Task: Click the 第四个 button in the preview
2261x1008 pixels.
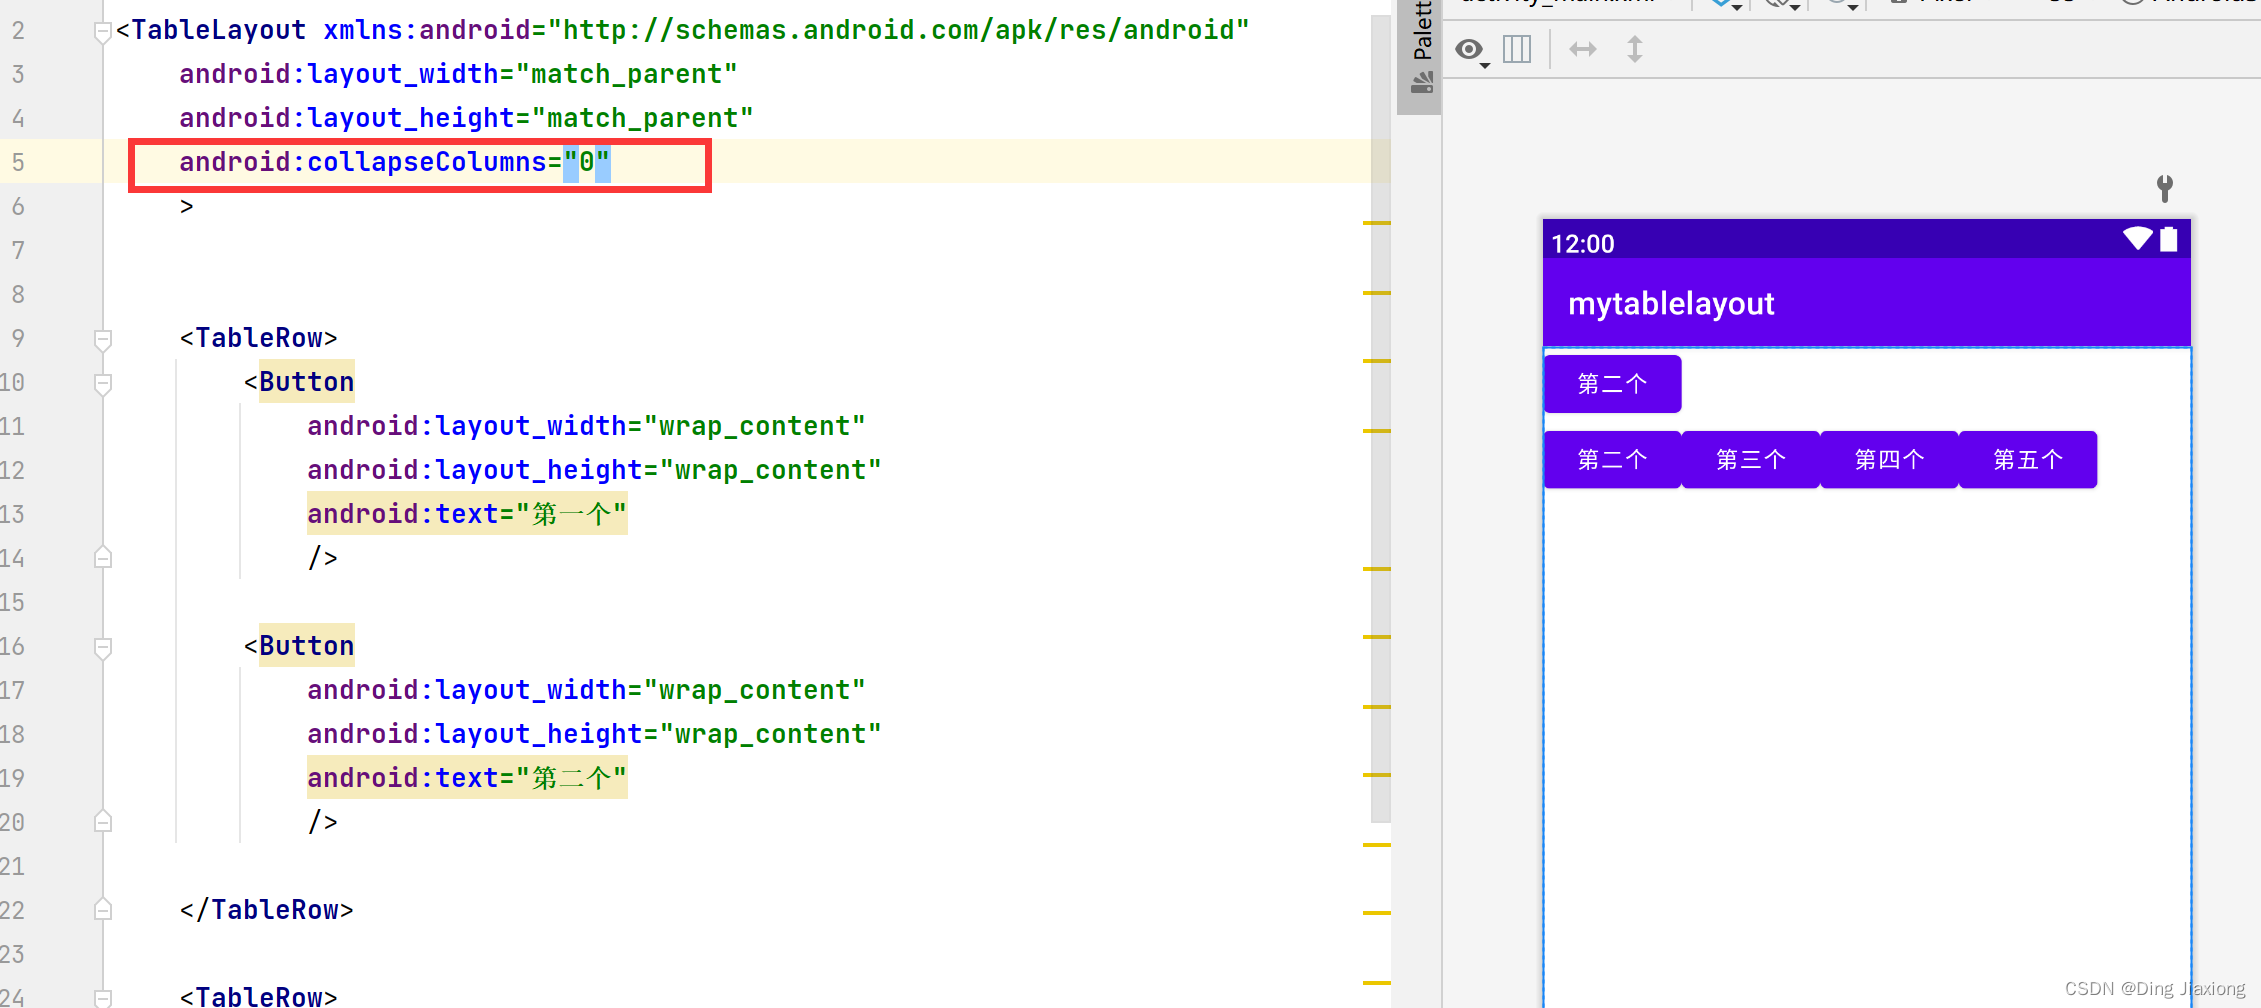Action: 1889,460
